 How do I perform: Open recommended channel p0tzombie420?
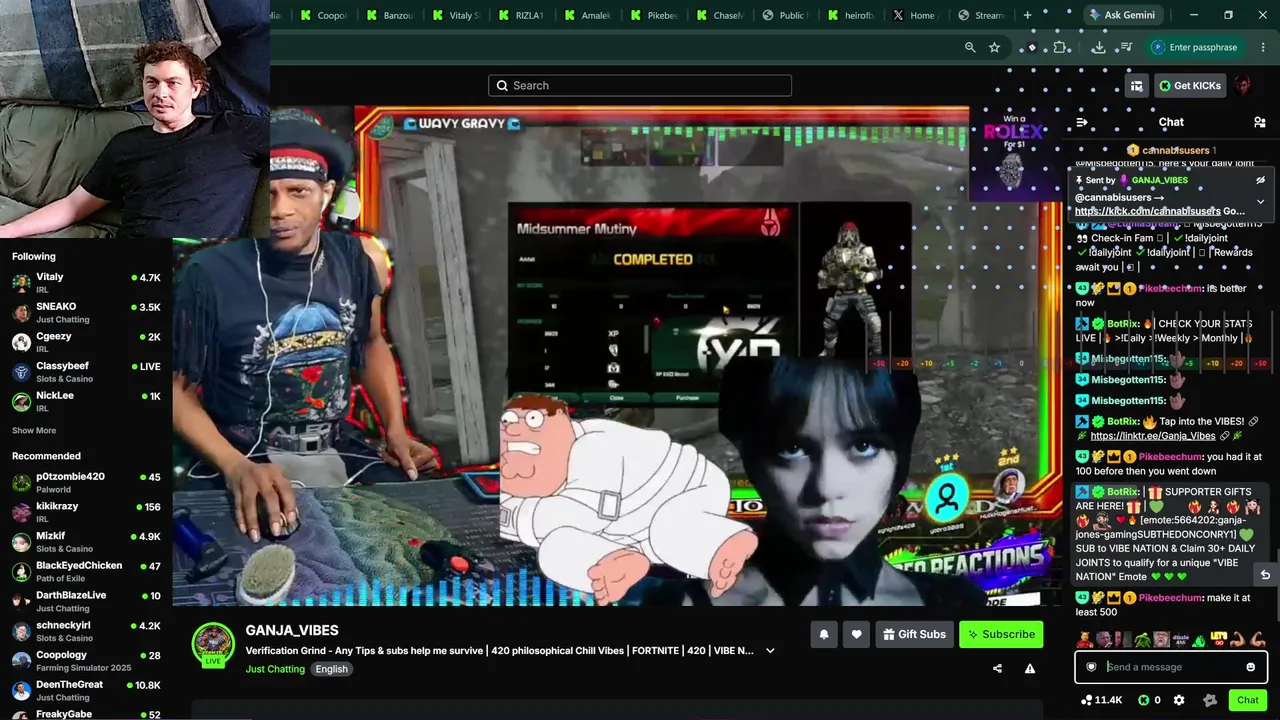click(x=86, y=483)
